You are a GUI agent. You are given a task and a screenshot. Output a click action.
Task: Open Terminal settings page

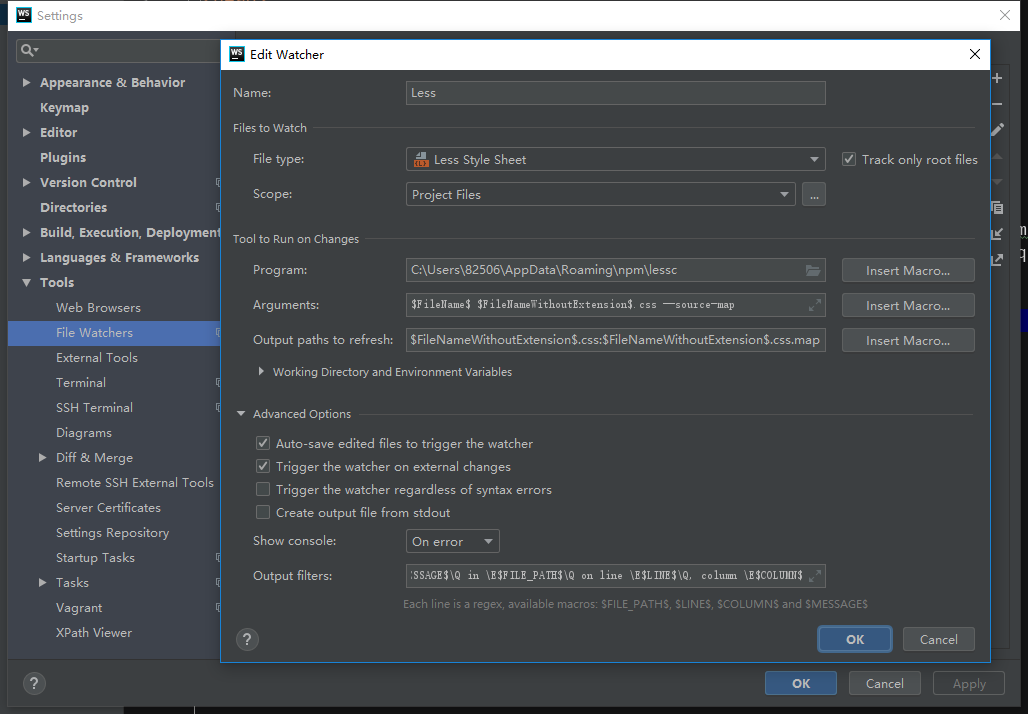point(81,382)
